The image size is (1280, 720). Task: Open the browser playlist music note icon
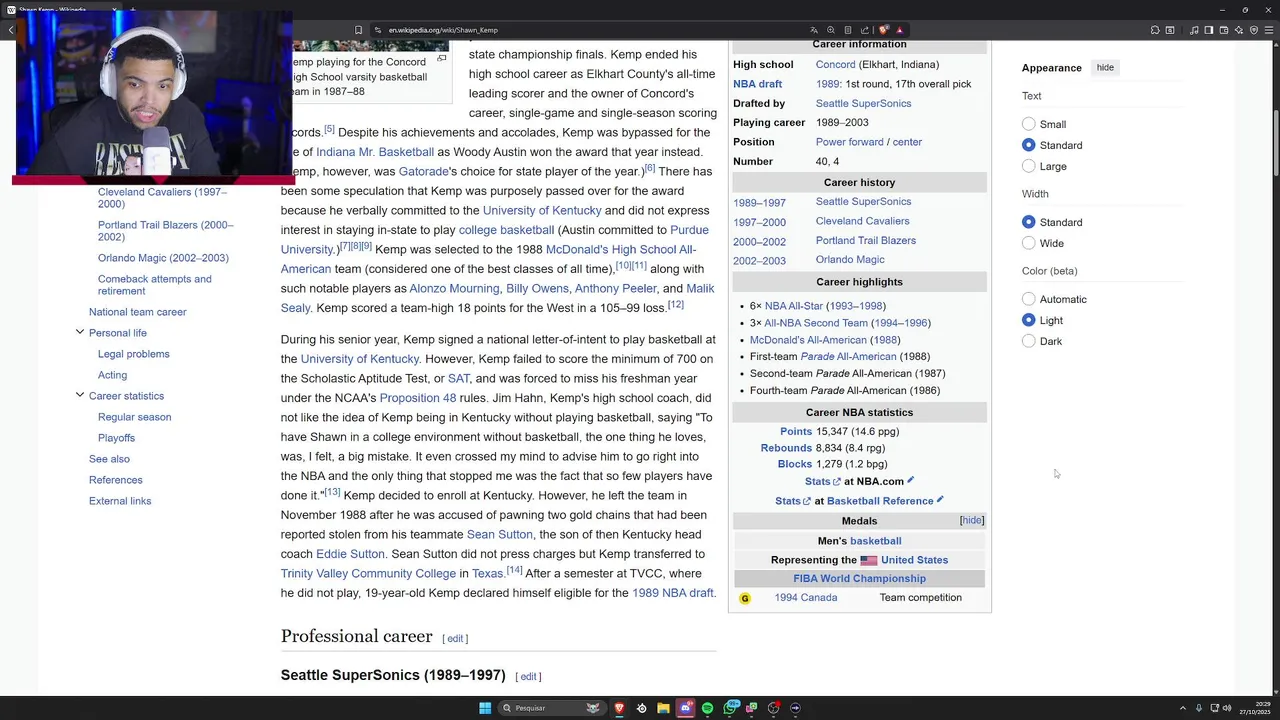(1194, 30)
